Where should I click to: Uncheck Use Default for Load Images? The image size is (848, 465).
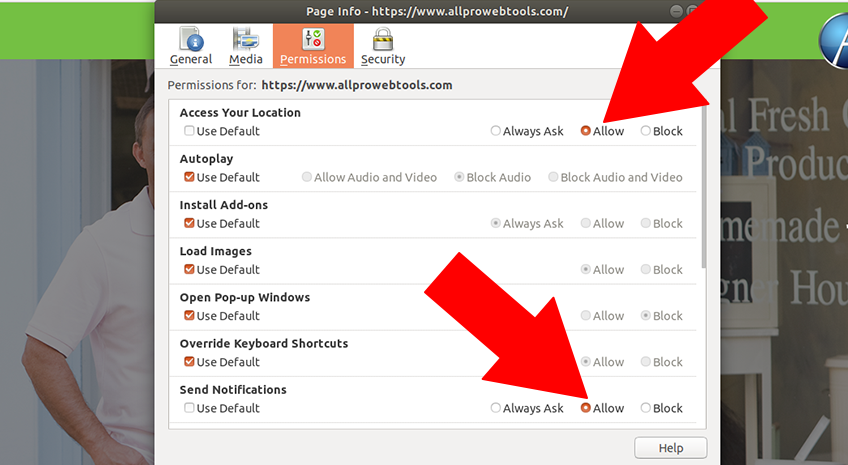(x=189, y=269)
